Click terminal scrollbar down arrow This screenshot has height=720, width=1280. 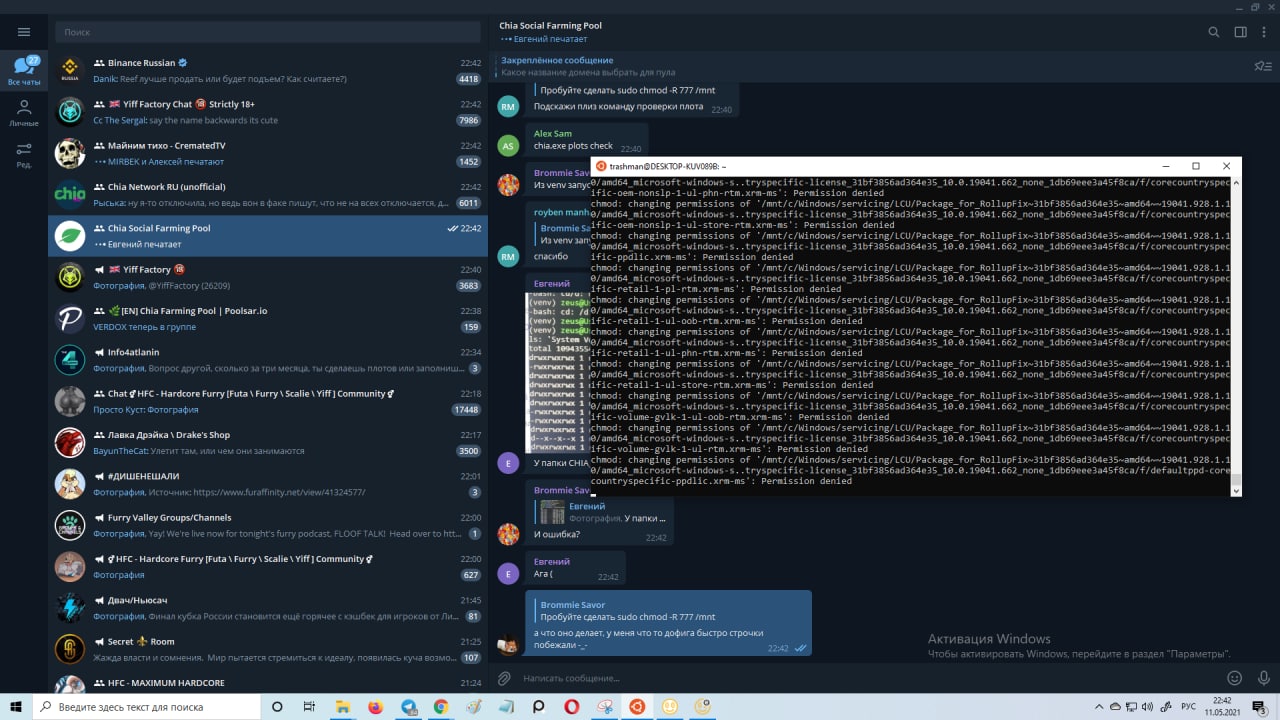pyautogui.click(x=1236, y=491)
